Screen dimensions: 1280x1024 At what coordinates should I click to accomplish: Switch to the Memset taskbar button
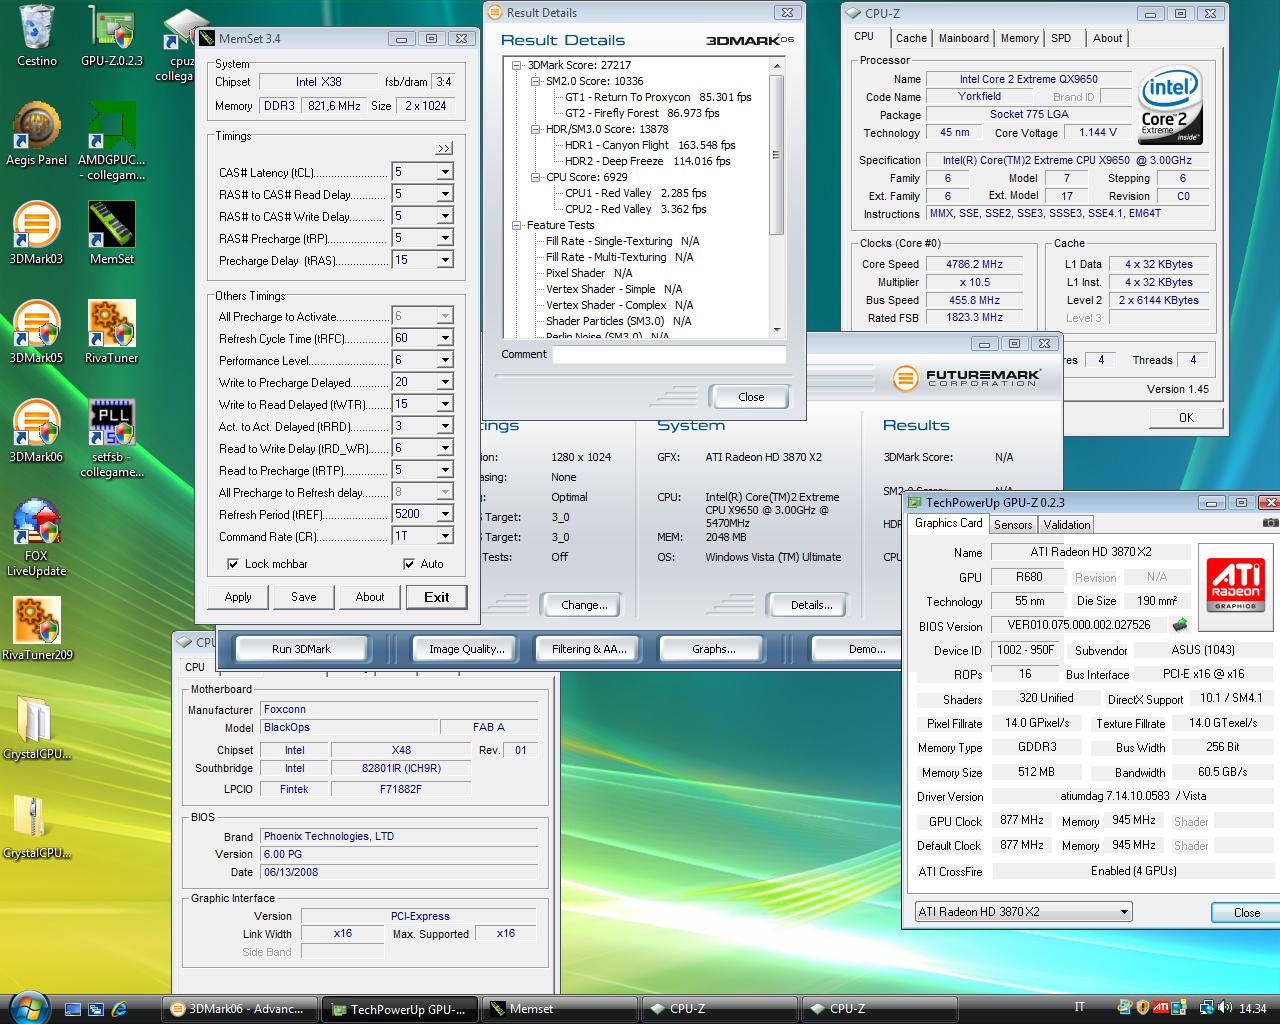[560, 1009]
